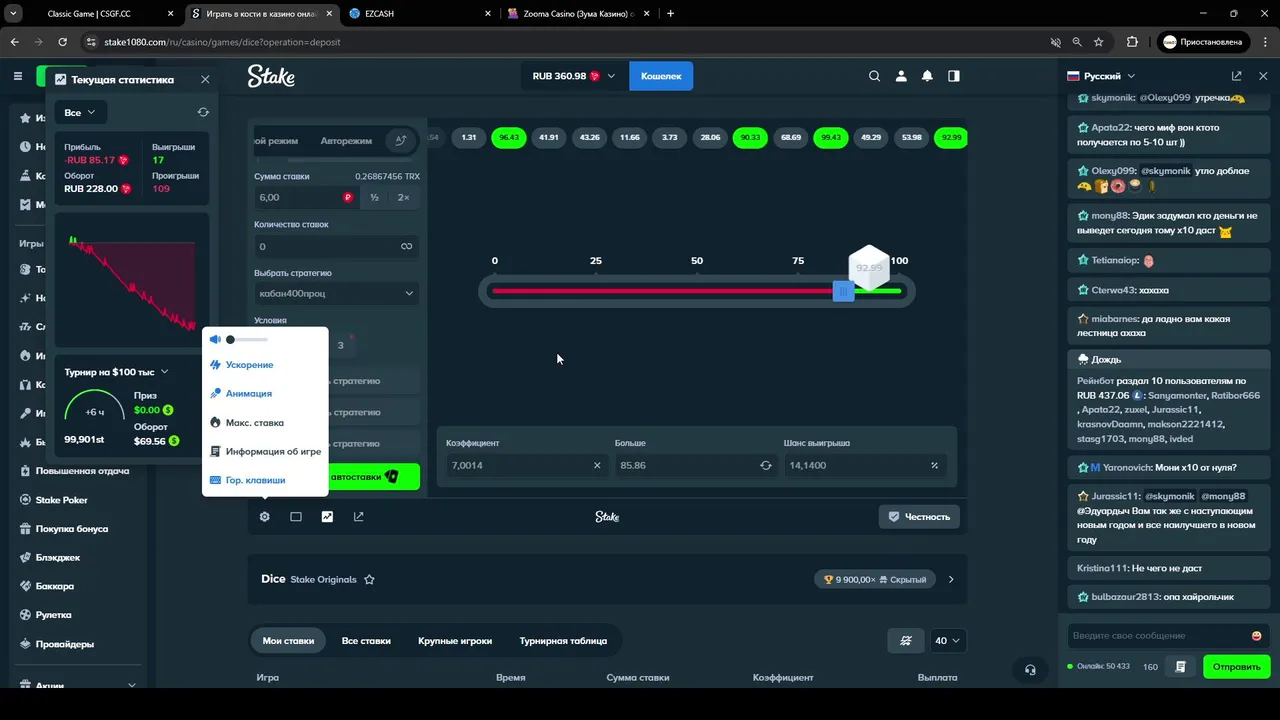Open Рулетка in sidebar

coord(54,615)
